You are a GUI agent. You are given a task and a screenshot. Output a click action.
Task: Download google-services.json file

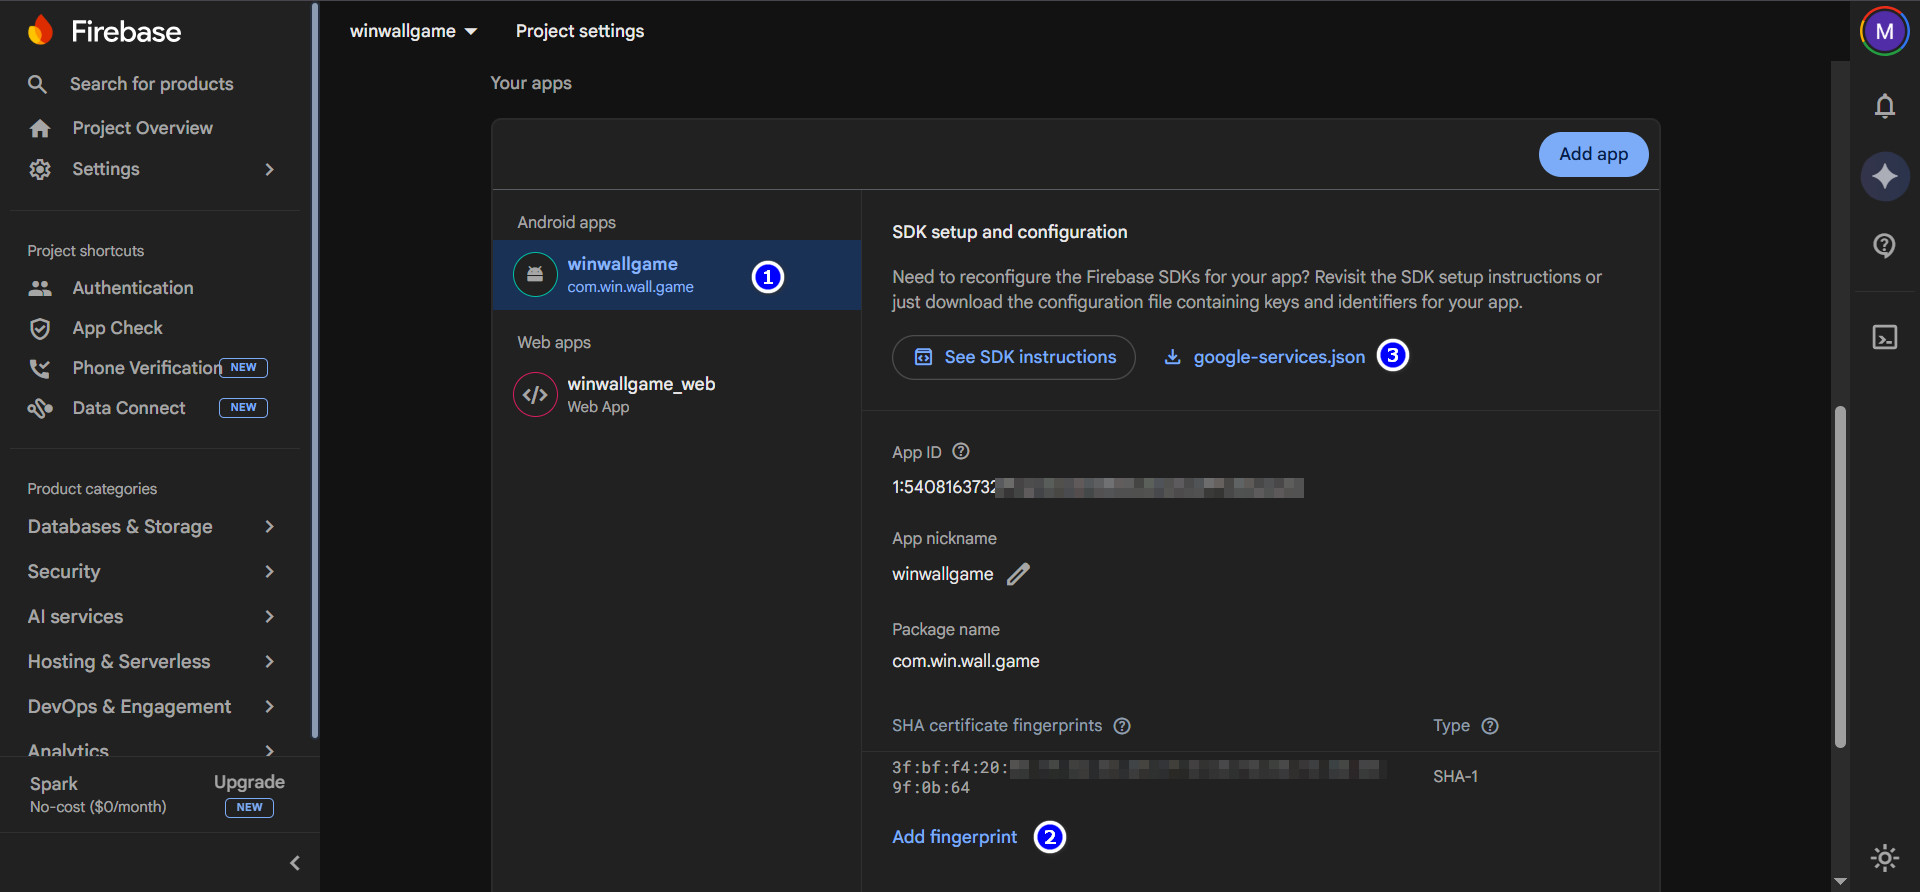[x=1264, y=357]
